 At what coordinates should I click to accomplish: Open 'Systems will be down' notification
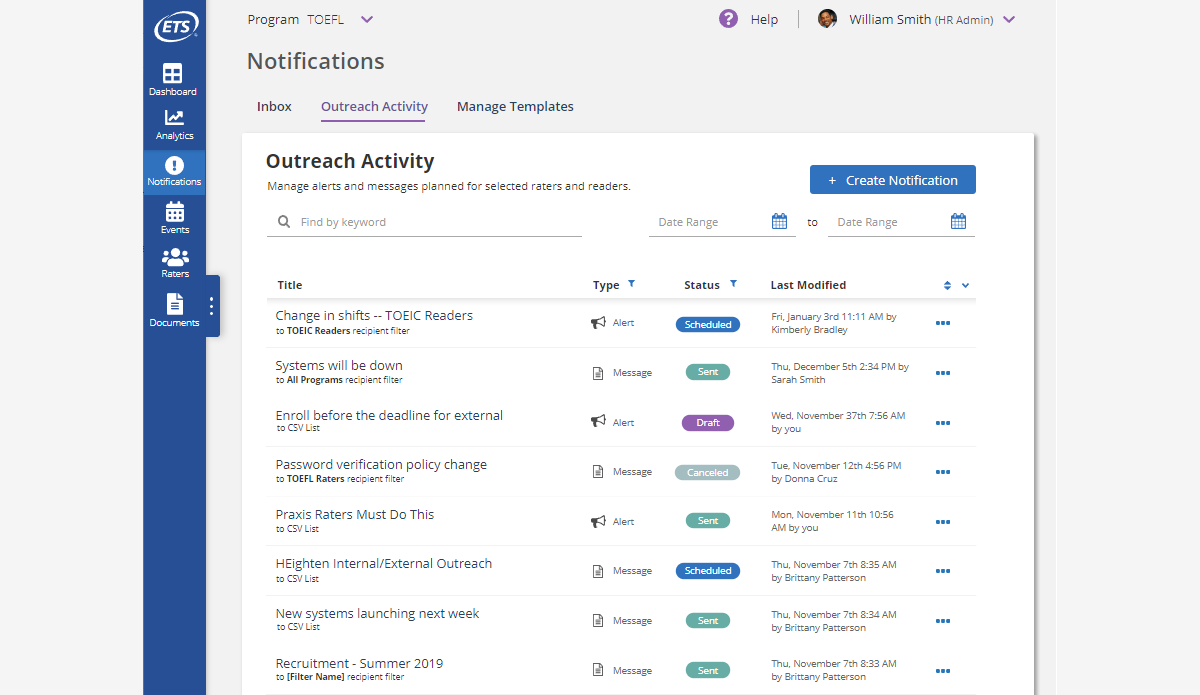[x=339, y=366]
